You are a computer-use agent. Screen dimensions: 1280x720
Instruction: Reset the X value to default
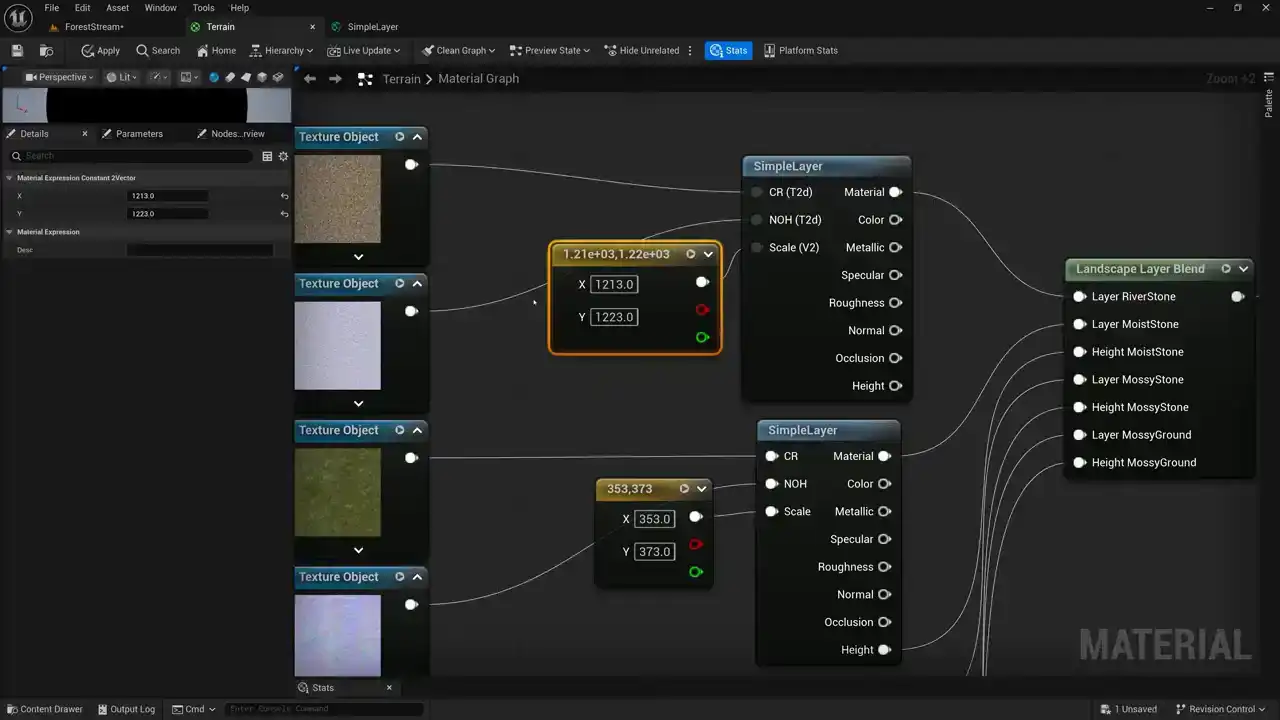284,196
